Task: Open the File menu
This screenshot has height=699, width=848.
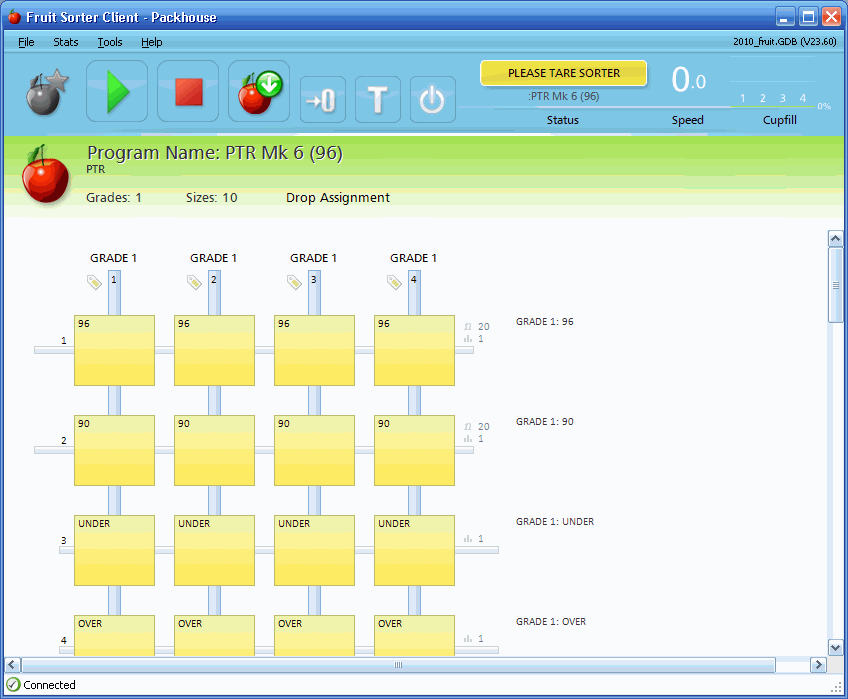Action: (x=26, y=42)
